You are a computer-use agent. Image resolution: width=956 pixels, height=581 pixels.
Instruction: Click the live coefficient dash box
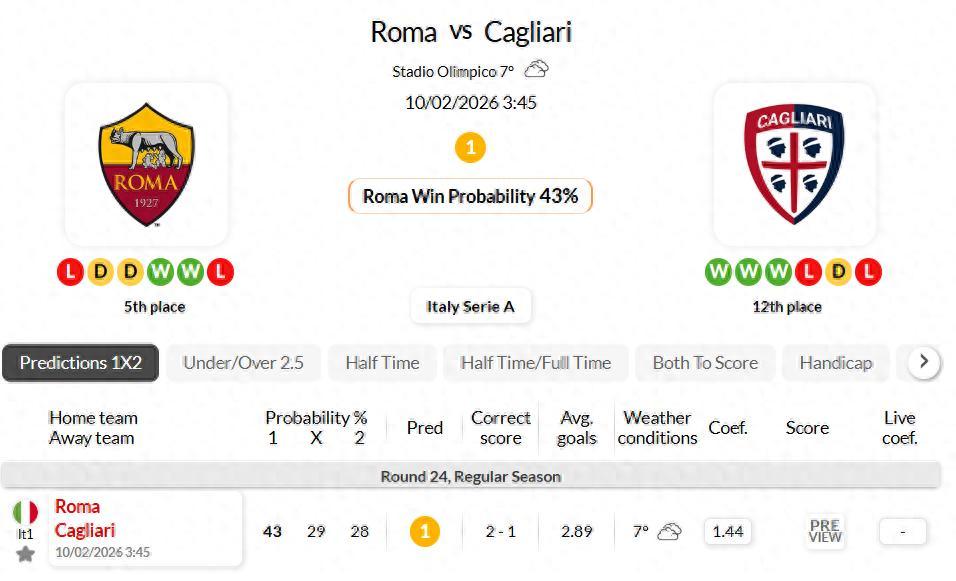pos(902,531)
